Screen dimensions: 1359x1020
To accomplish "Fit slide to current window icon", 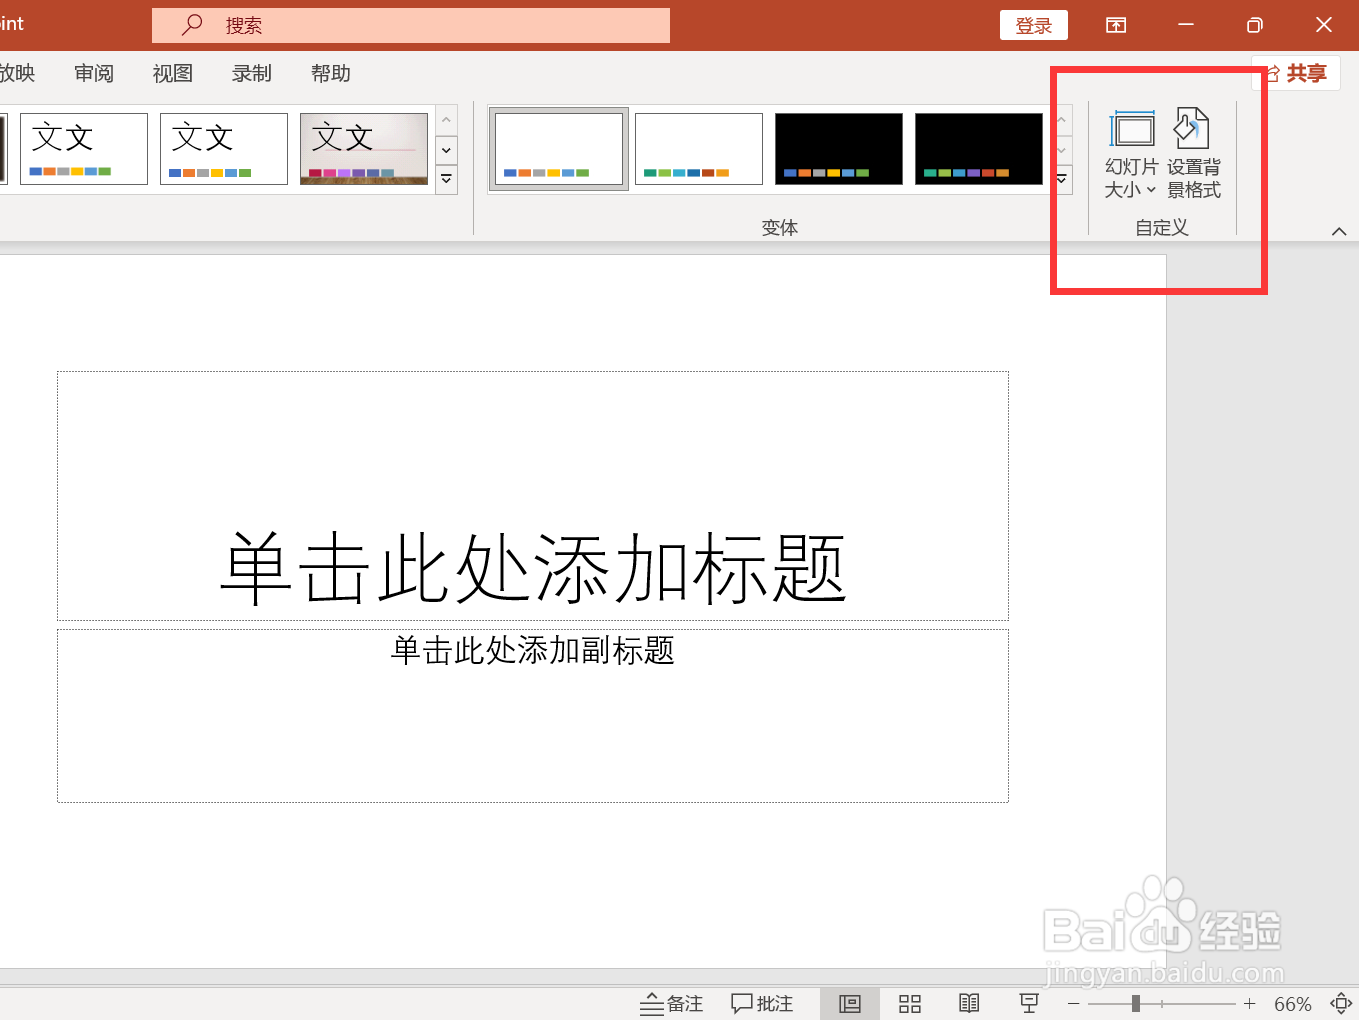I will click(x=1341, y=1003).
